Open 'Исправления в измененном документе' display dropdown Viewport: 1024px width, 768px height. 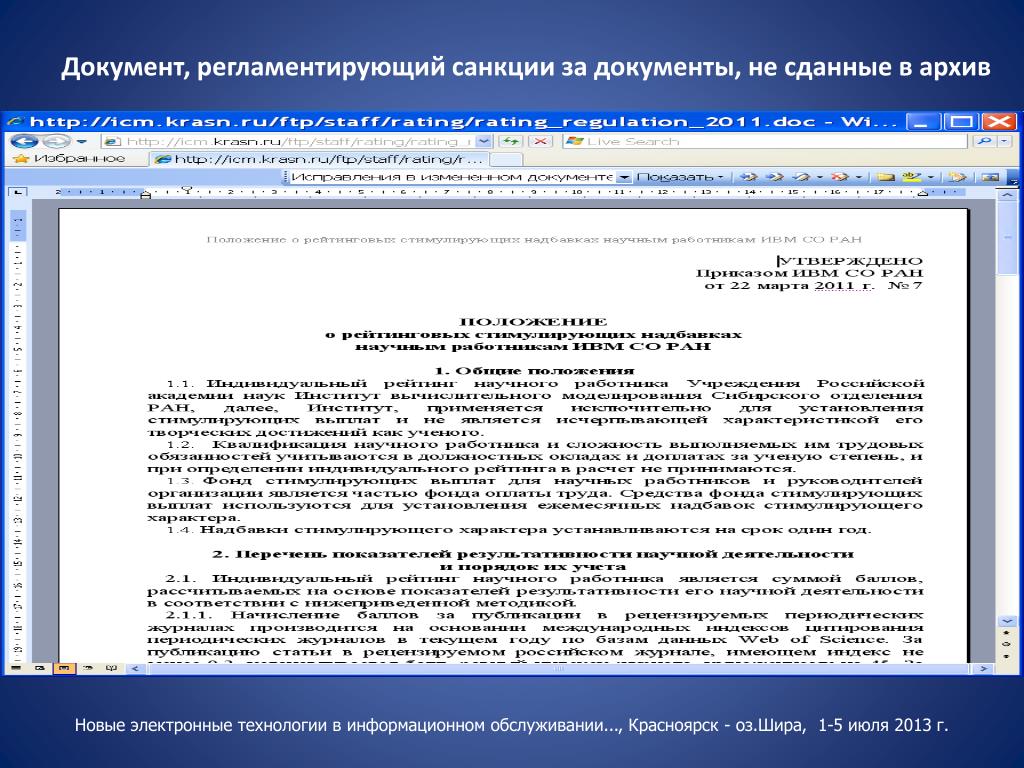[624, 177]
